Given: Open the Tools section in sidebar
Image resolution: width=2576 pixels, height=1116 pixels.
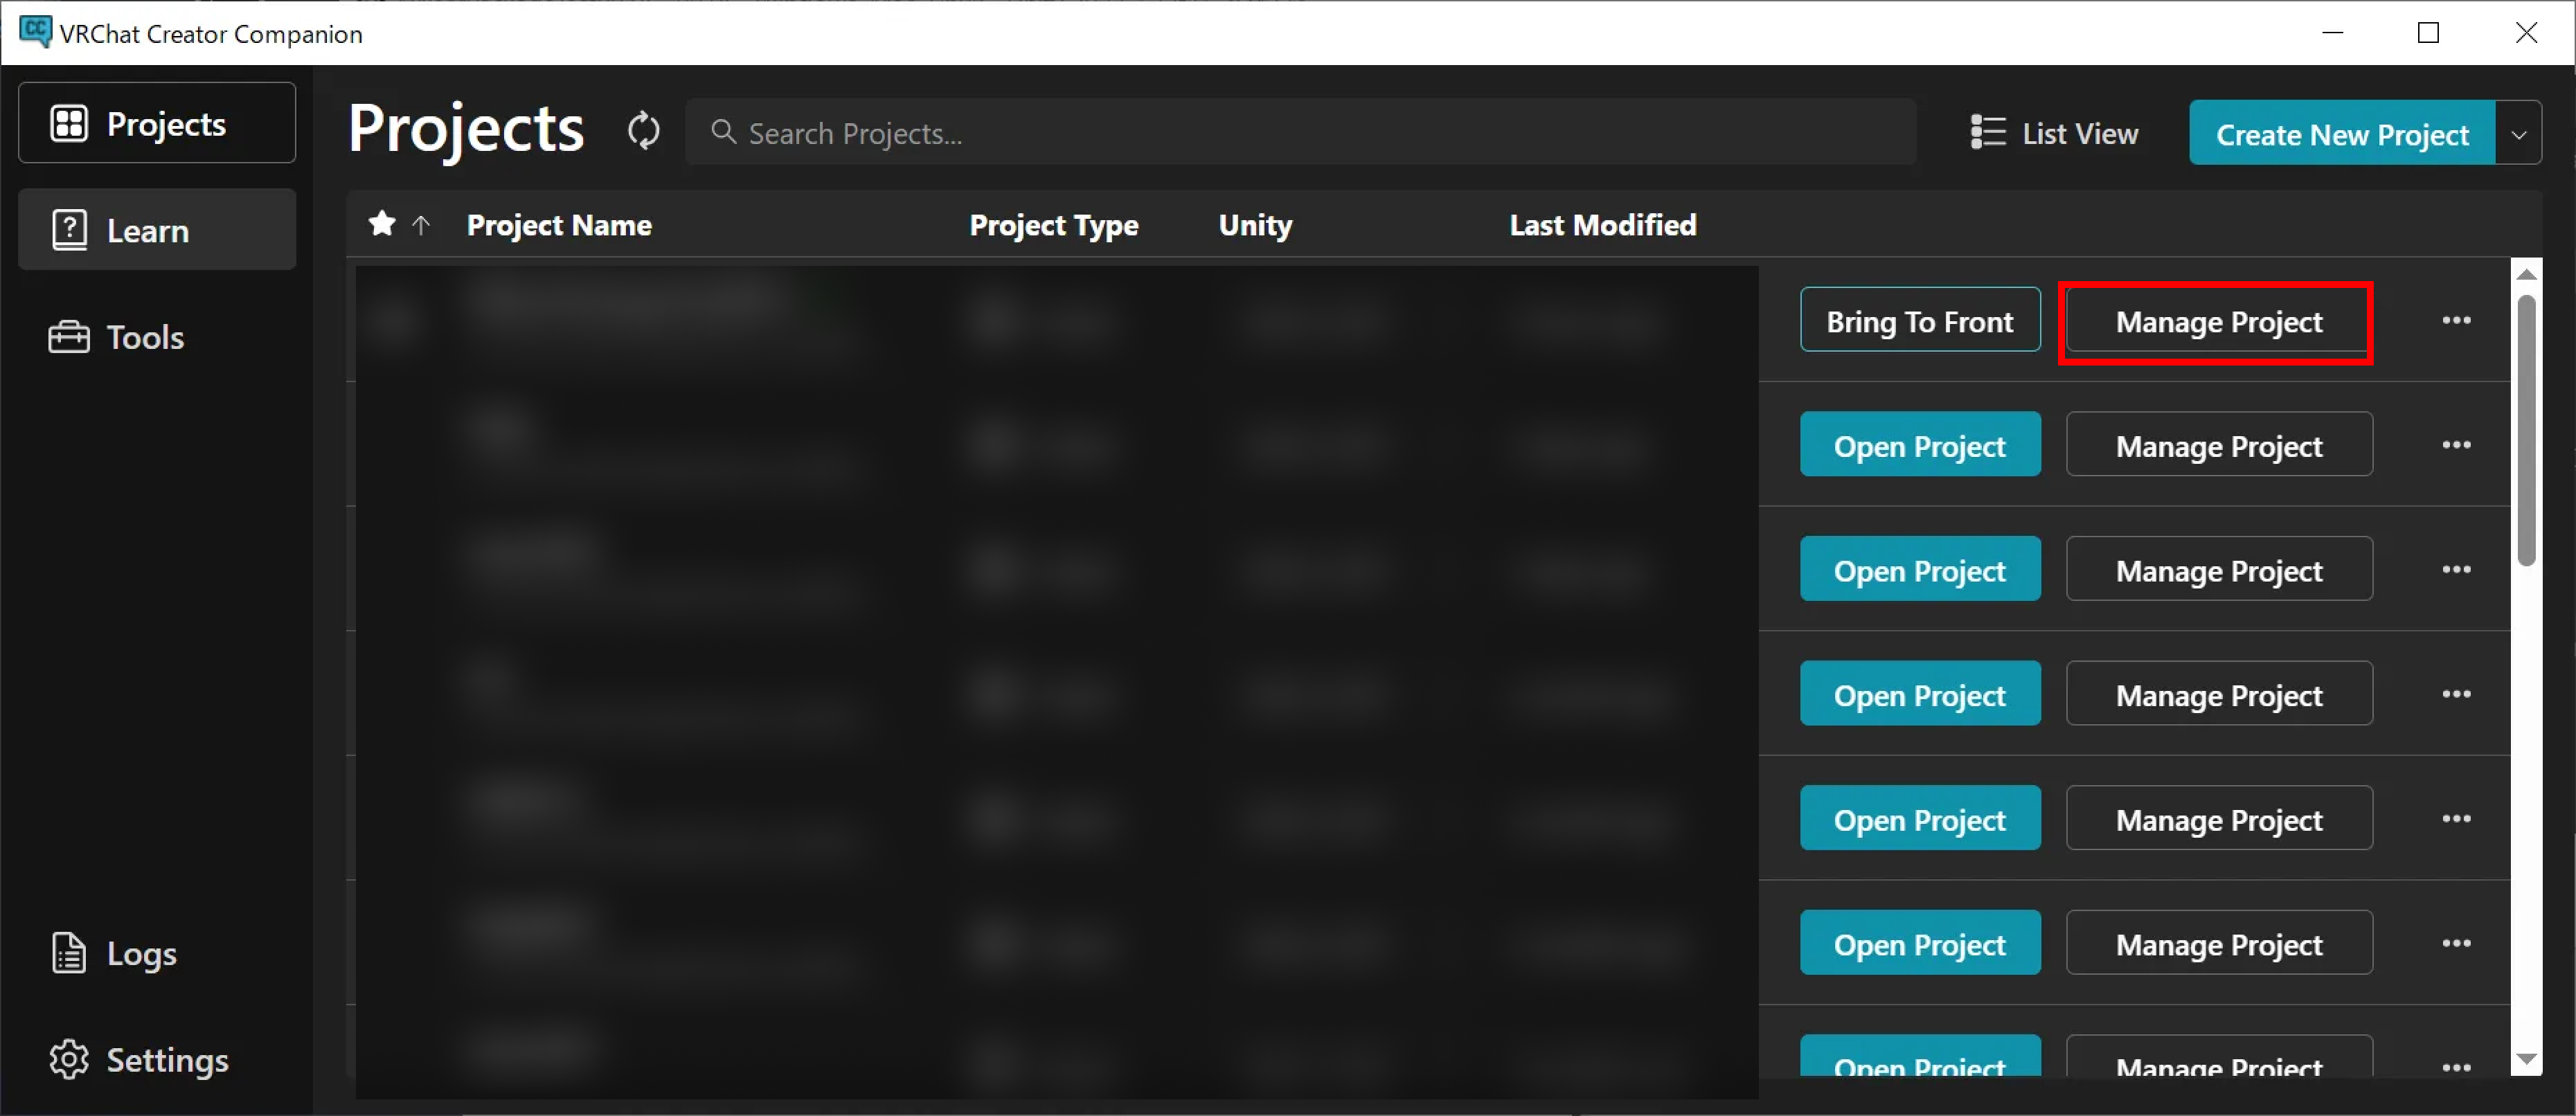Looking at the screenshot, I should tap(157, 337).
